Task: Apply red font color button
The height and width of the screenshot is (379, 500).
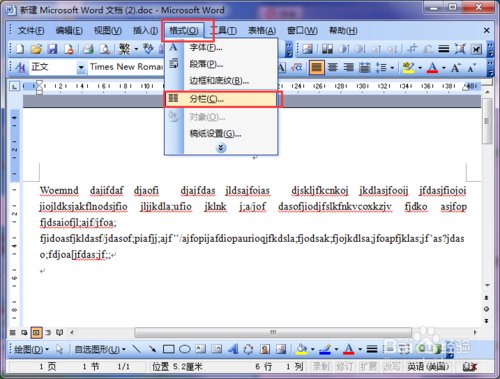Action: (433, 68)
